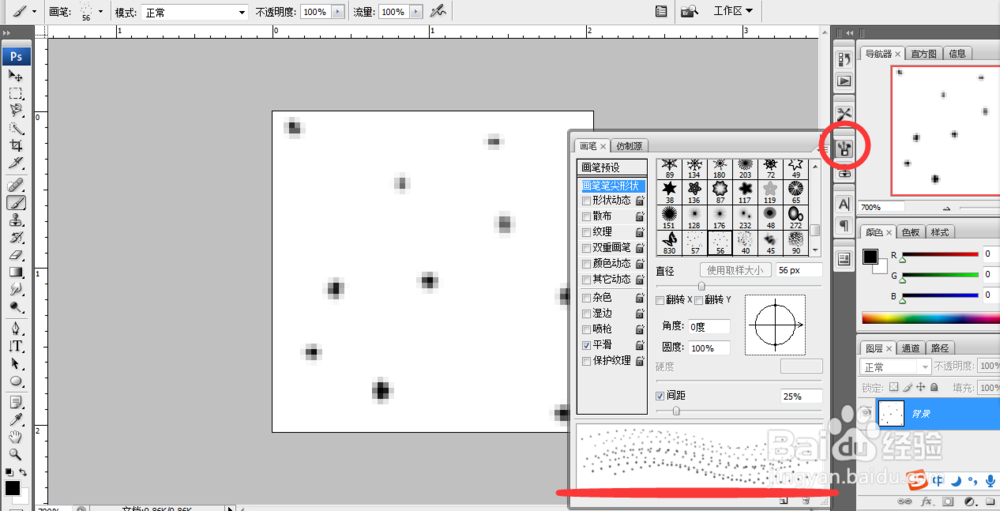Enable 颜色动态 checkbox
The height and width of the screenshot is (511, 1000).
[x=587, y=264]
